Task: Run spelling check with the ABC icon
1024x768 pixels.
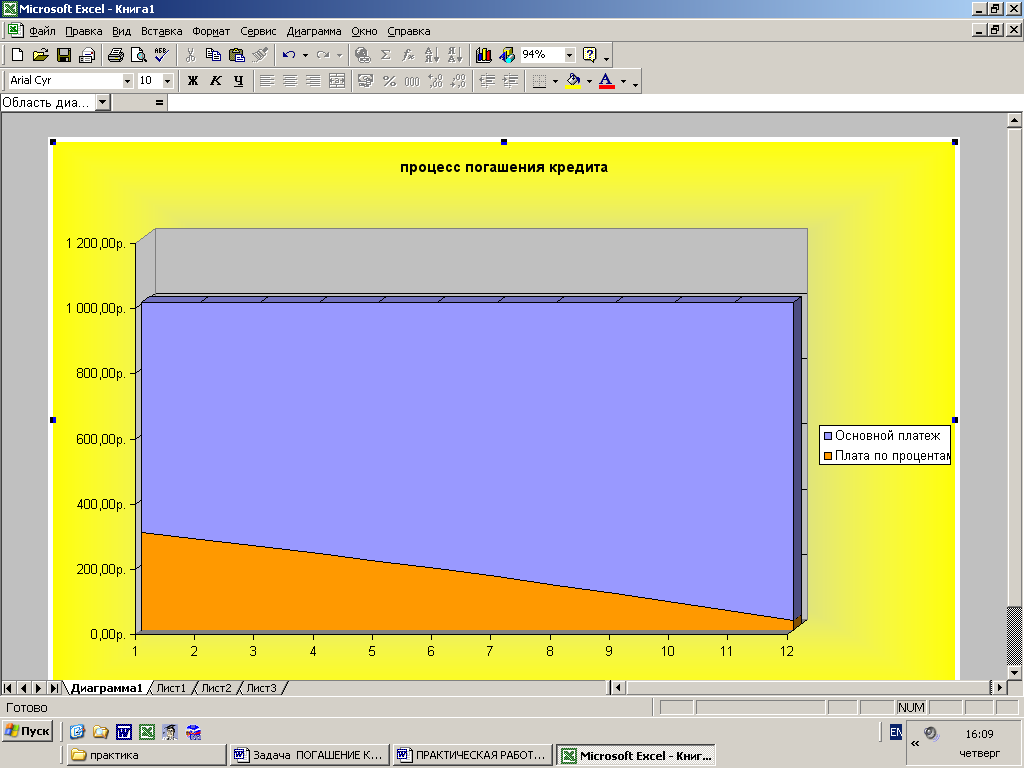Action: point(161,56)
